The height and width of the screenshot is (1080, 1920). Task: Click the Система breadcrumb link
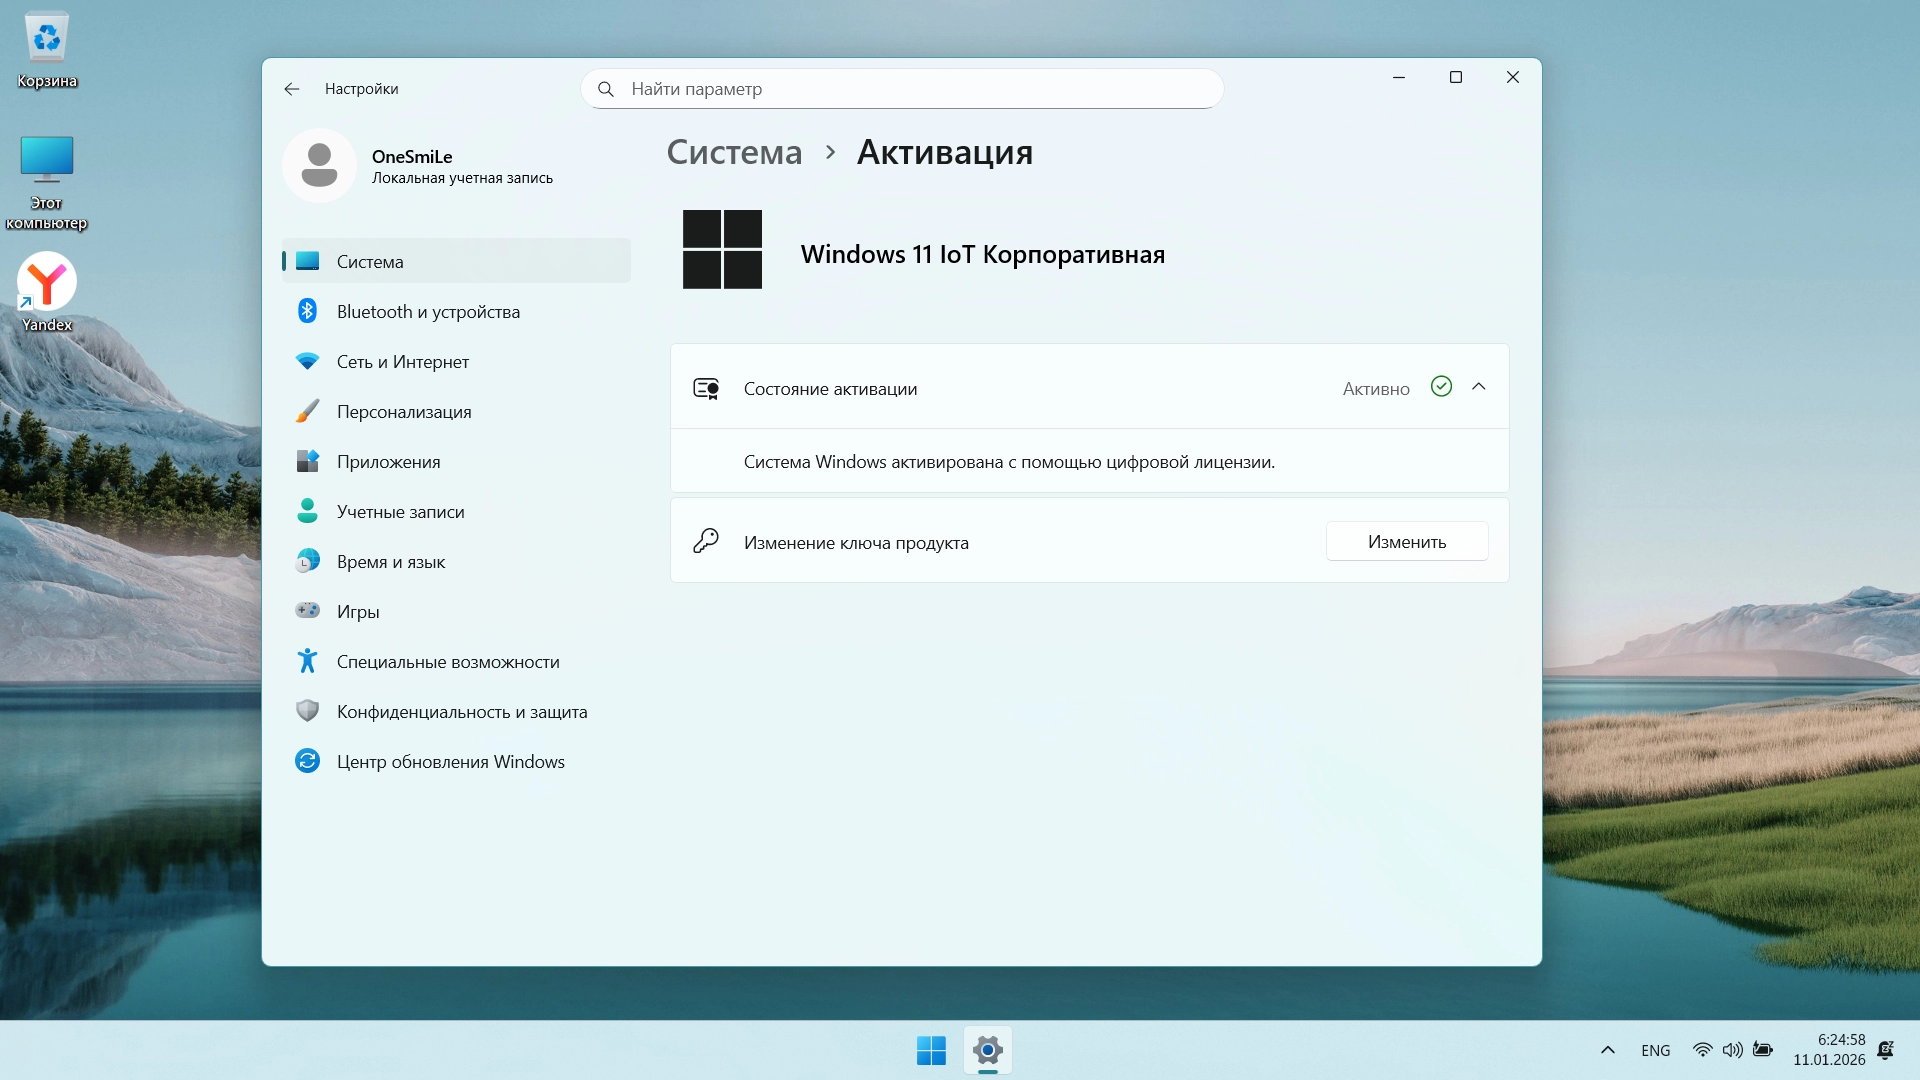point(734,152)
